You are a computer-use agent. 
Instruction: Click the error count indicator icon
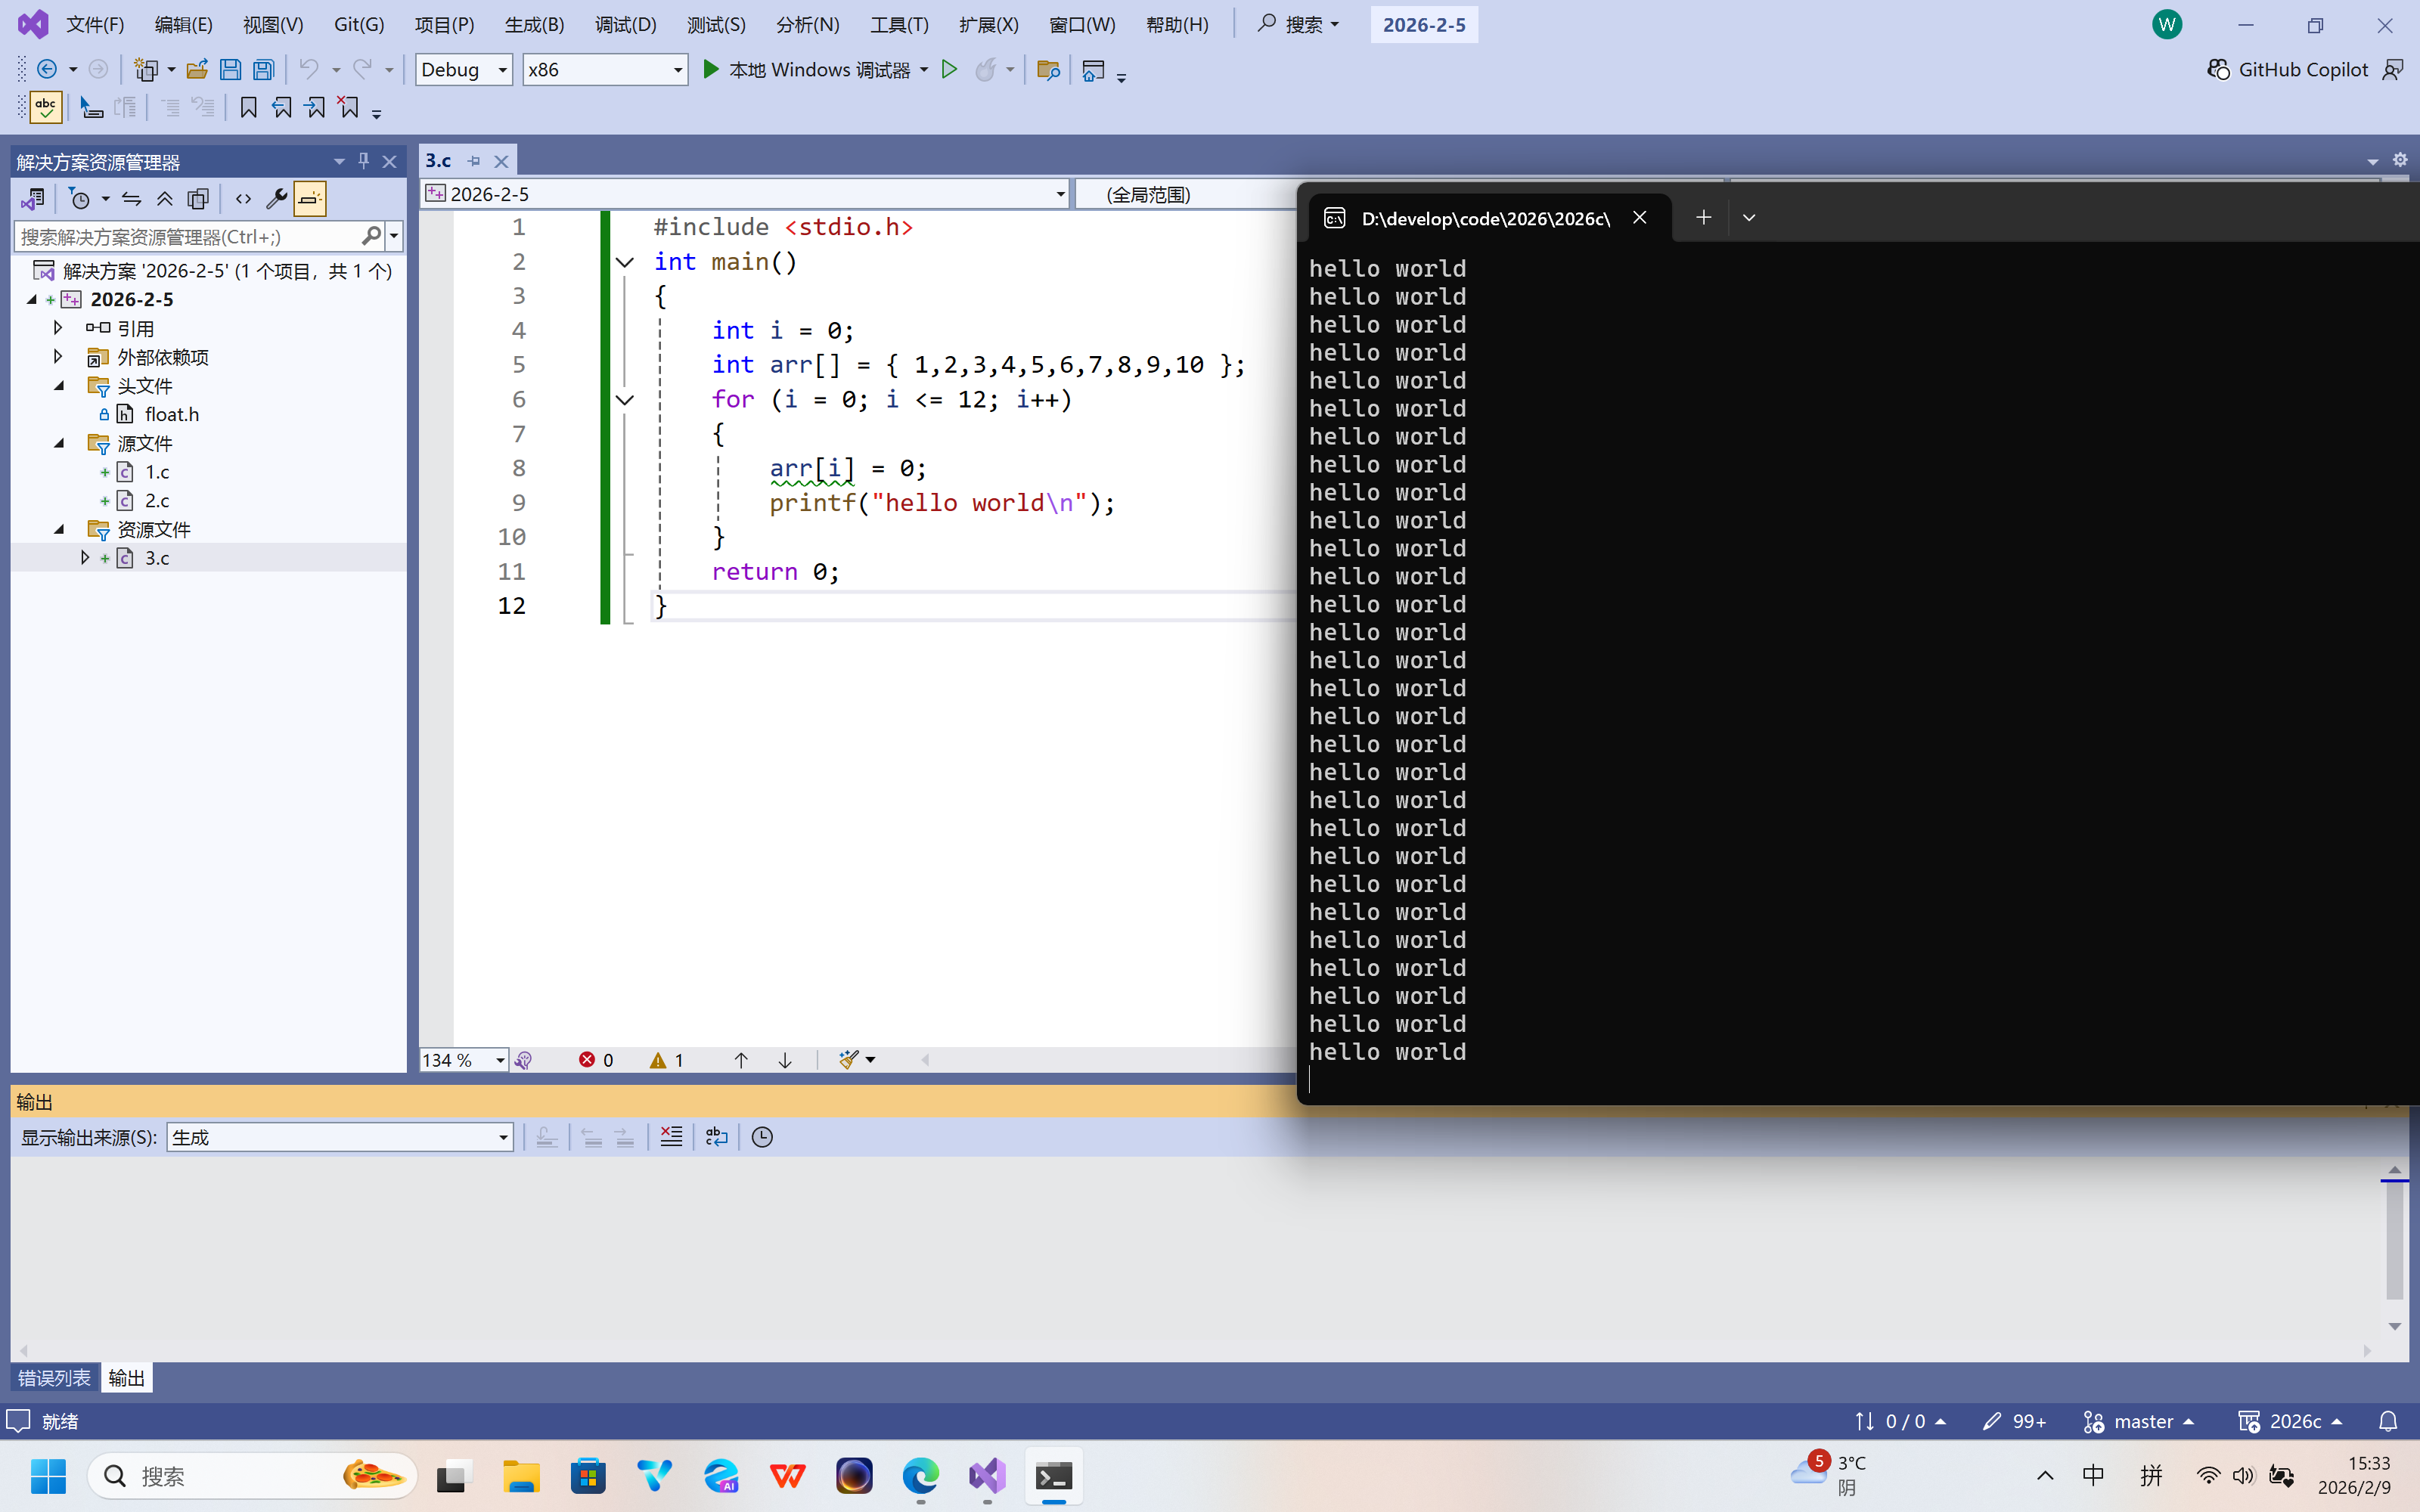click(587, 1060)
